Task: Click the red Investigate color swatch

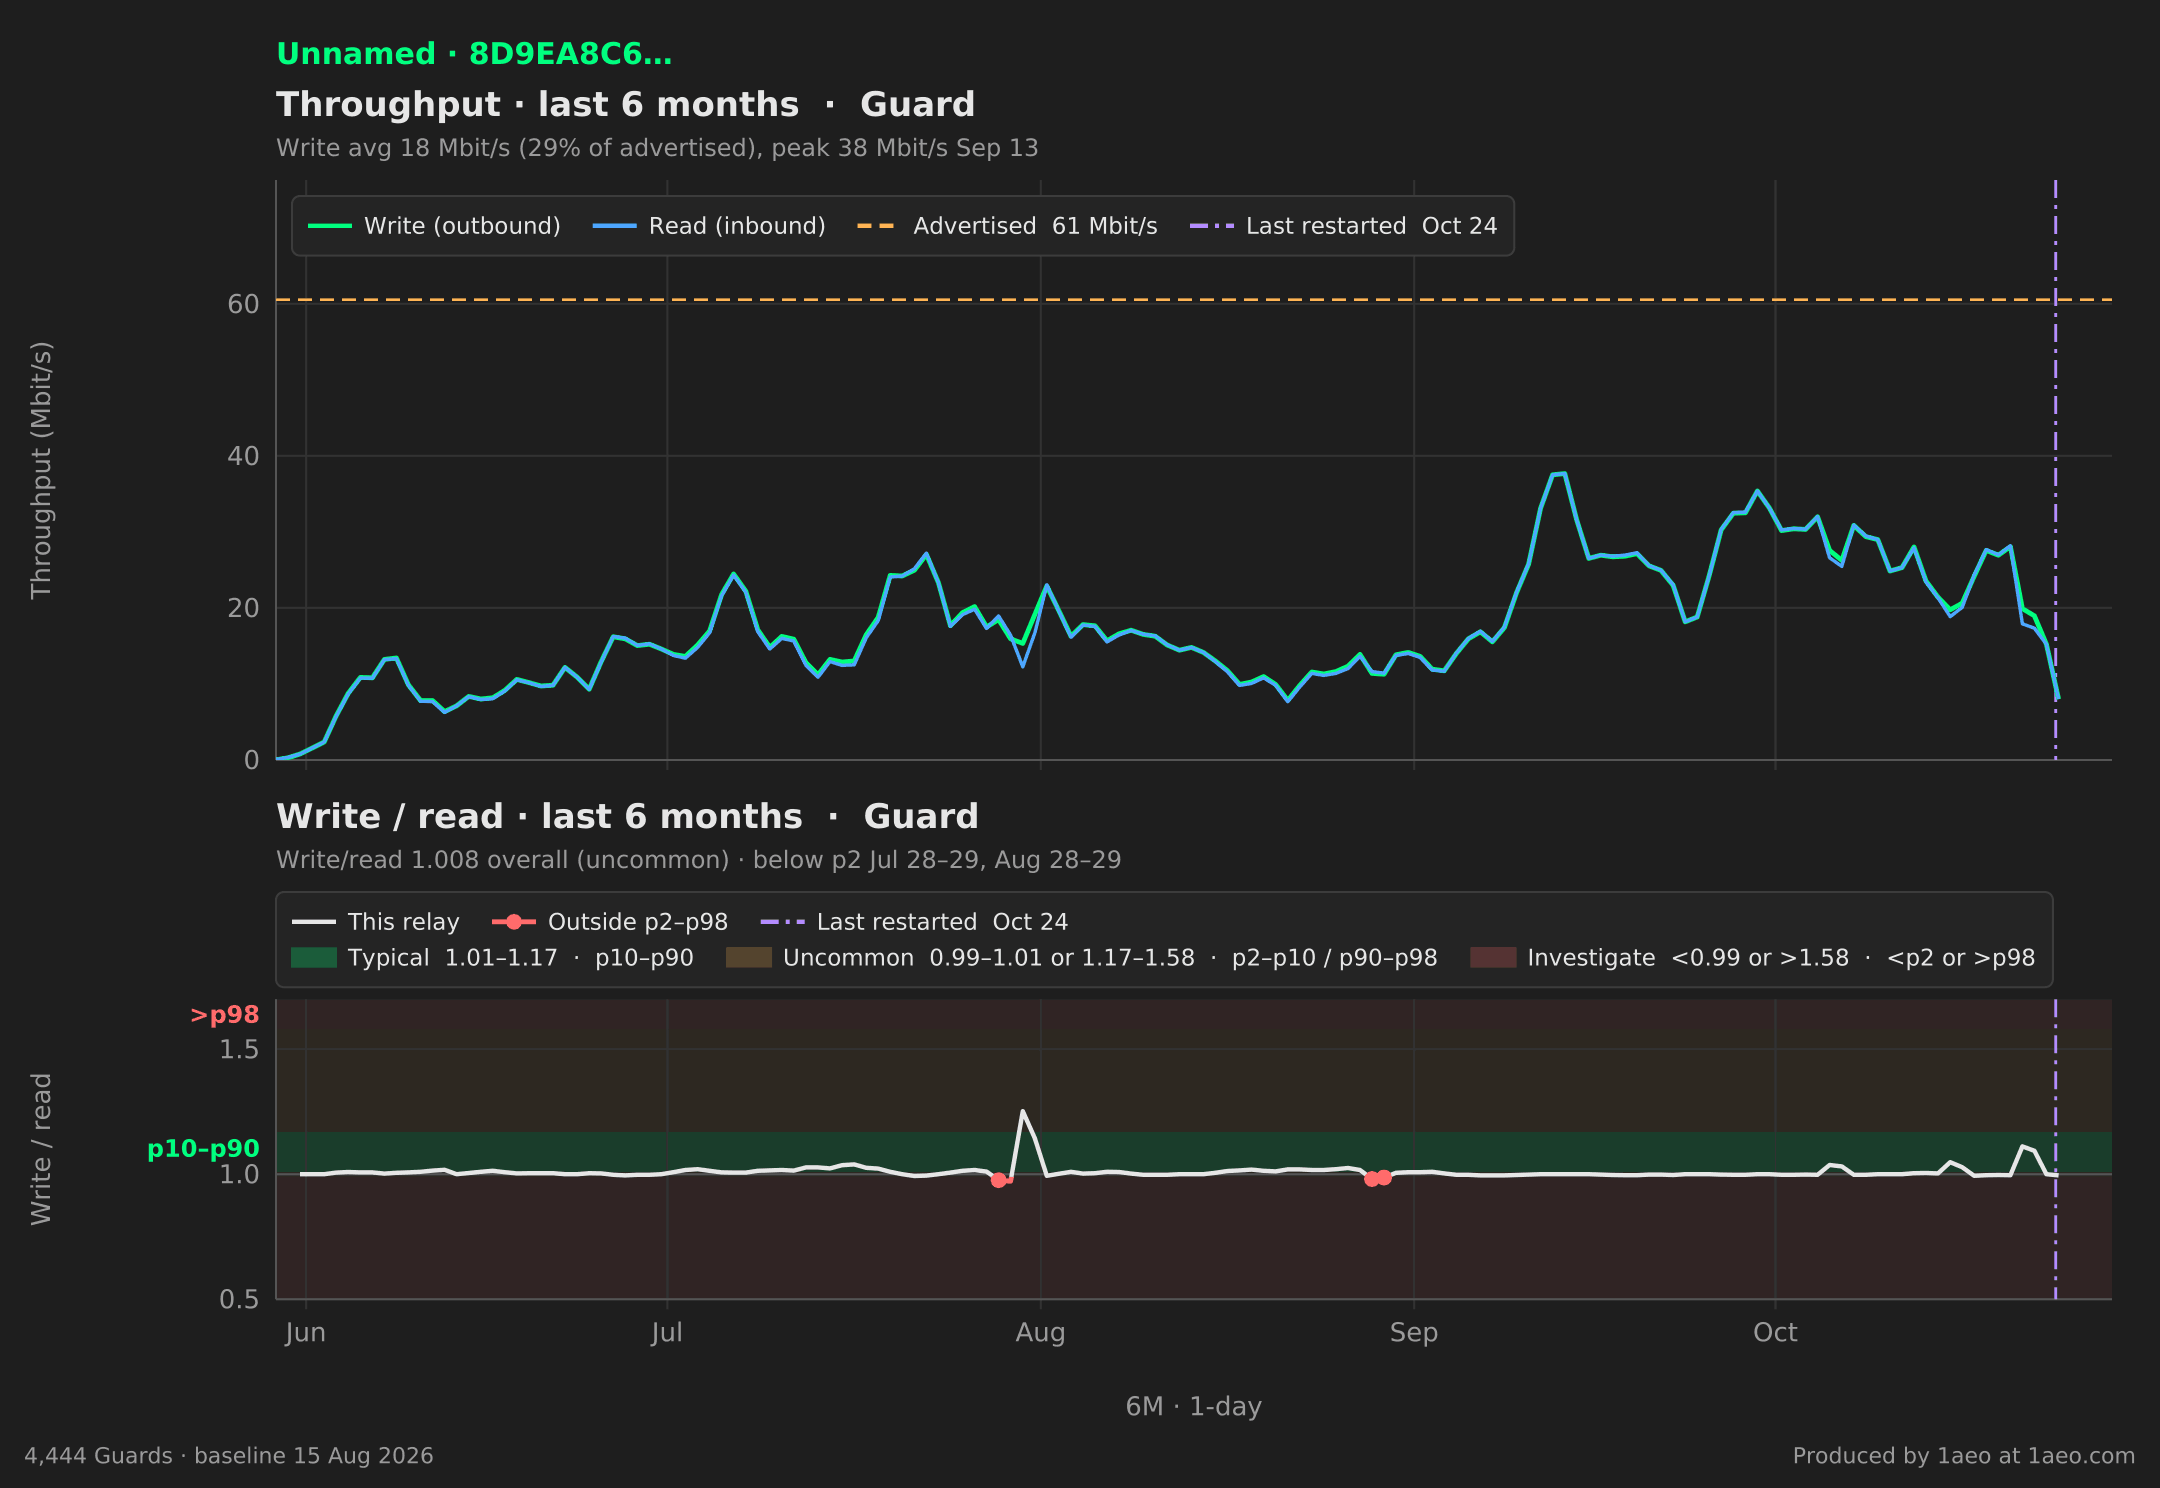Action: pos(1493,958)
